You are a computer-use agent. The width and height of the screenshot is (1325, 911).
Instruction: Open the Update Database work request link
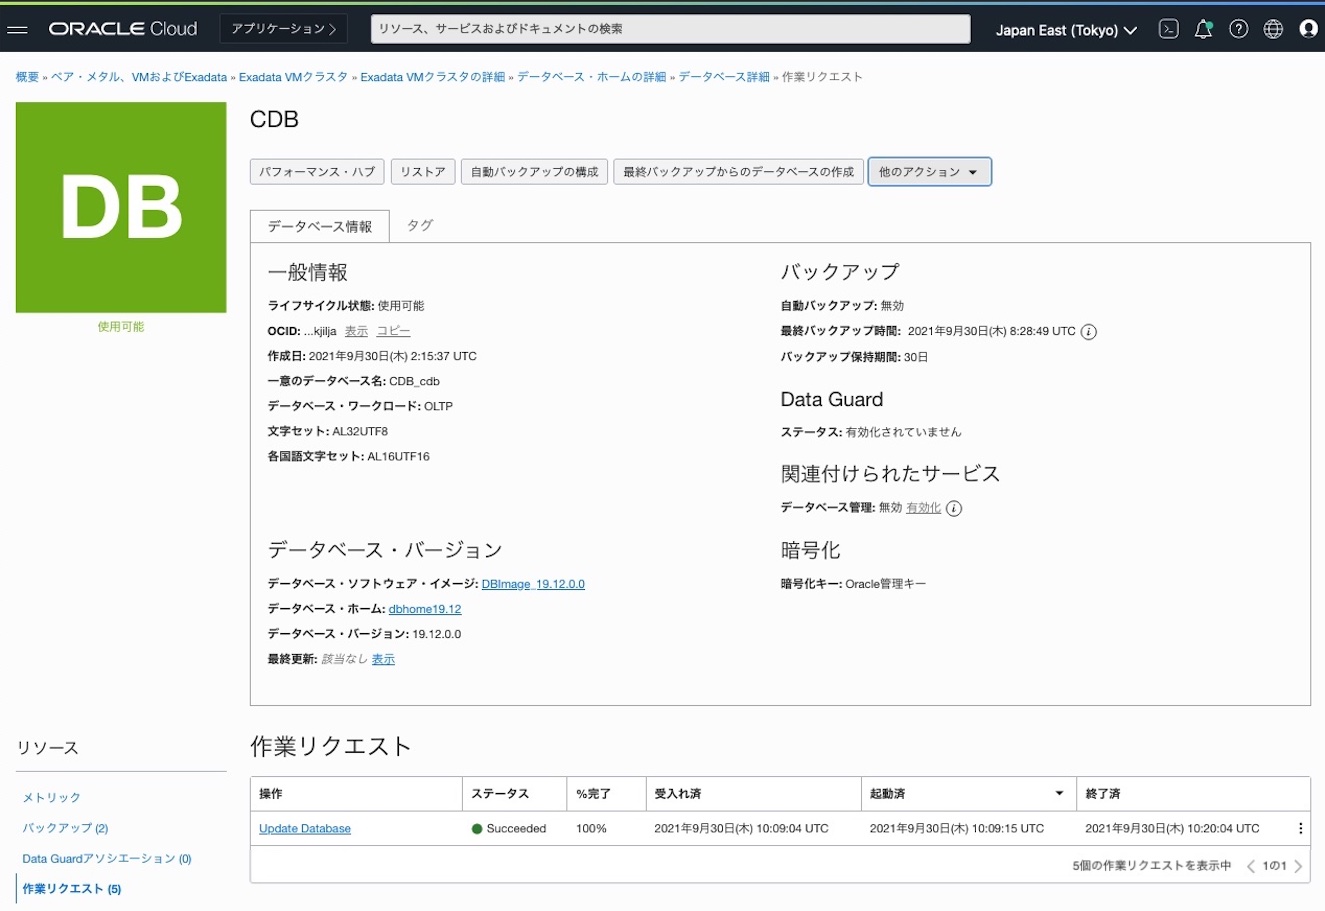click(305, 829)
